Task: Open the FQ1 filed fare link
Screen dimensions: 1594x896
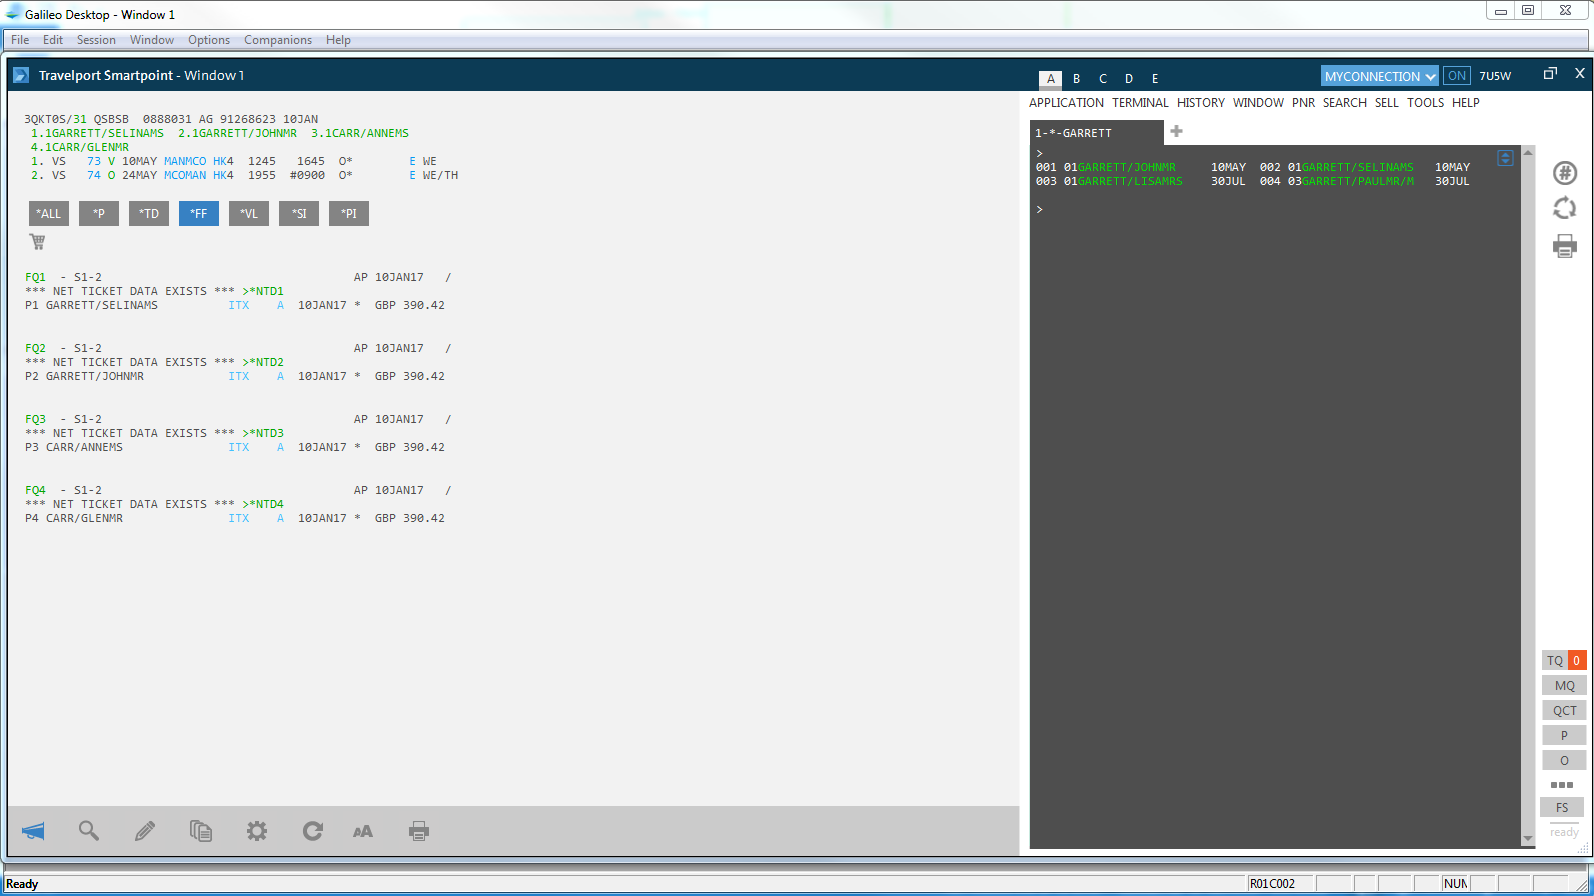Action: tap(35, 277)
